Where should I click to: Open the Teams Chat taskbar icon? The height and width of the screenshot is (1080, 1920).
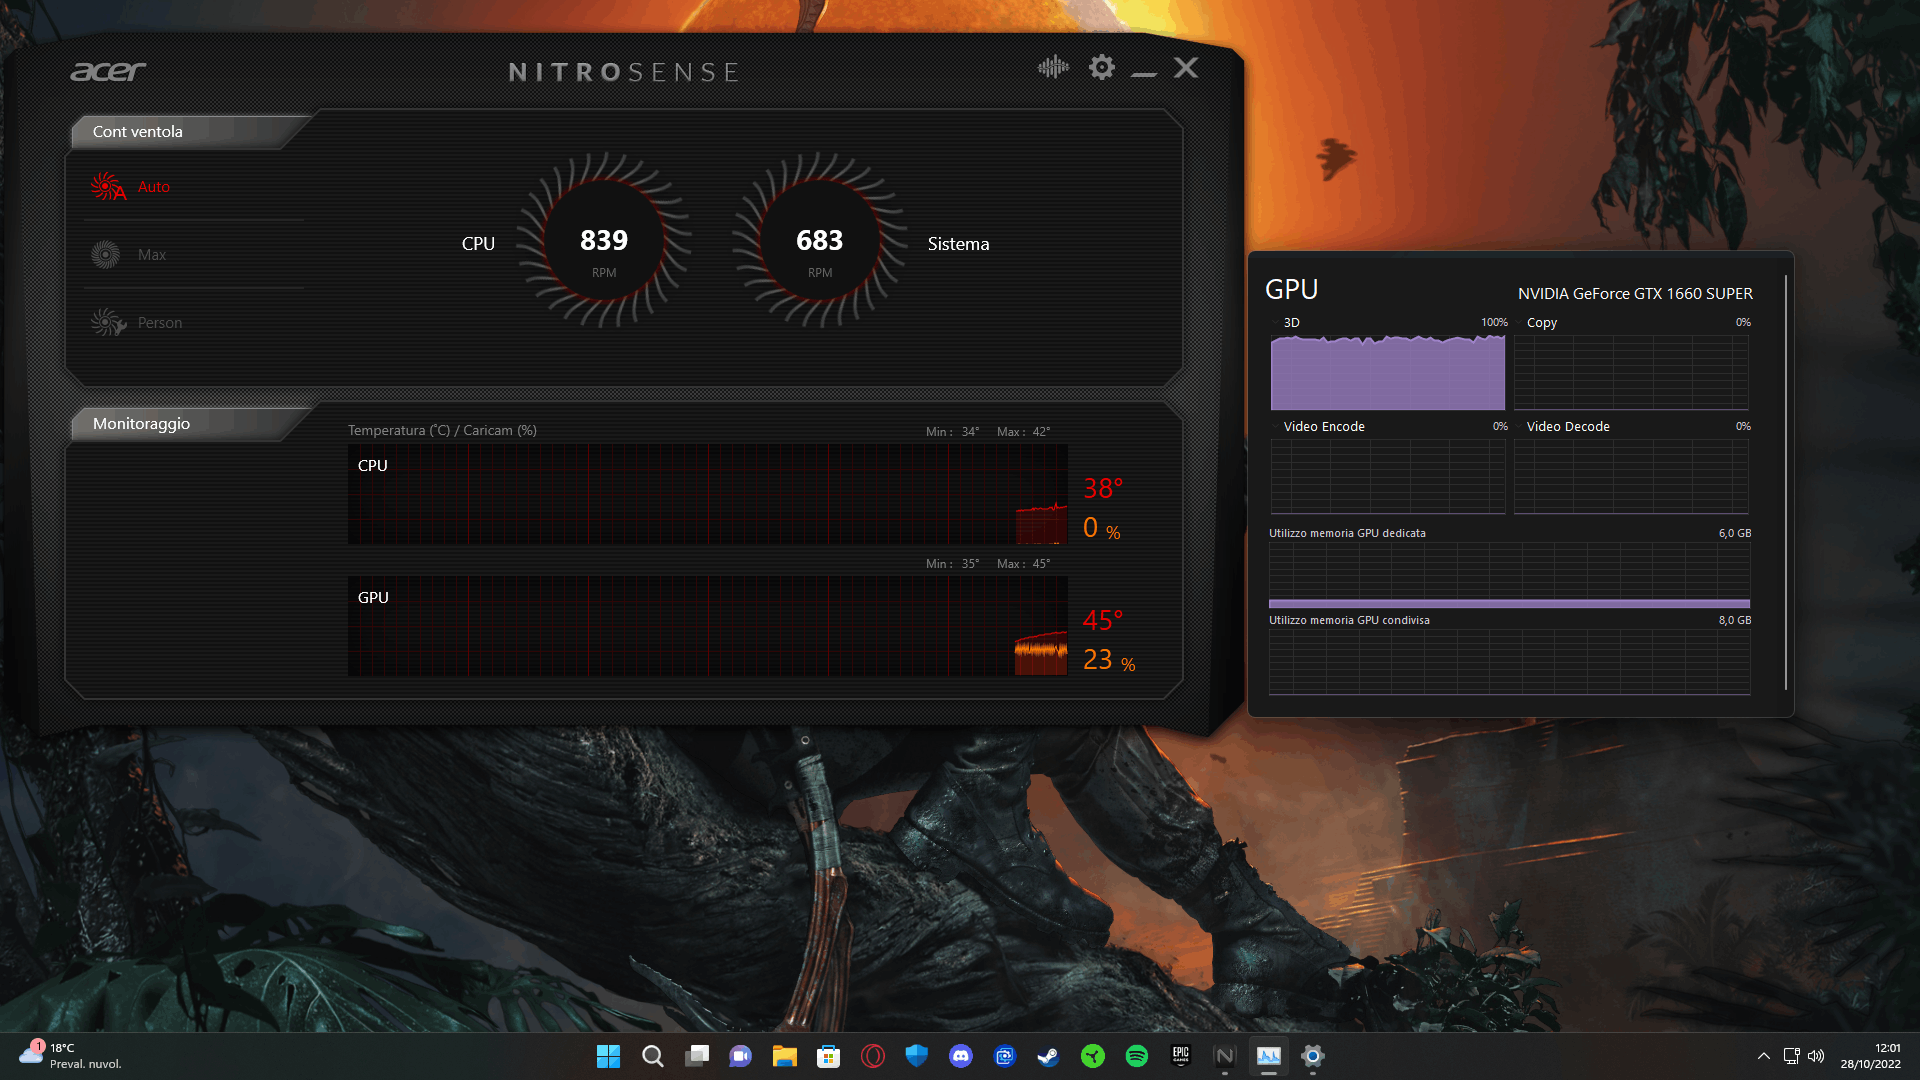point(740,1056)
